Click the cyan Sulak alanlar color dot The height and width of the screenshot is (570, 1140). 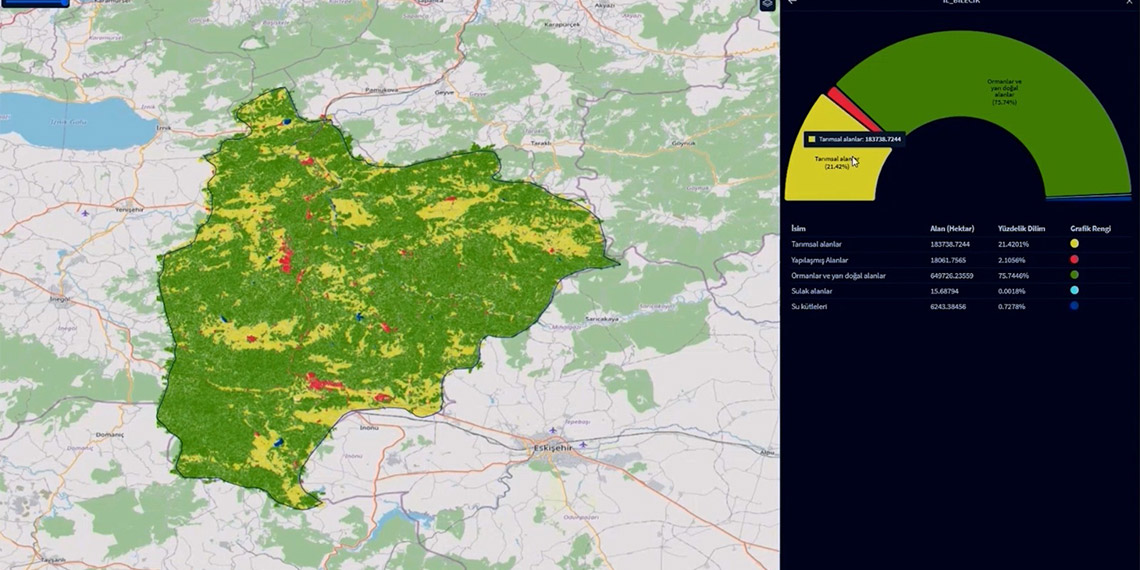(1074, 291)
